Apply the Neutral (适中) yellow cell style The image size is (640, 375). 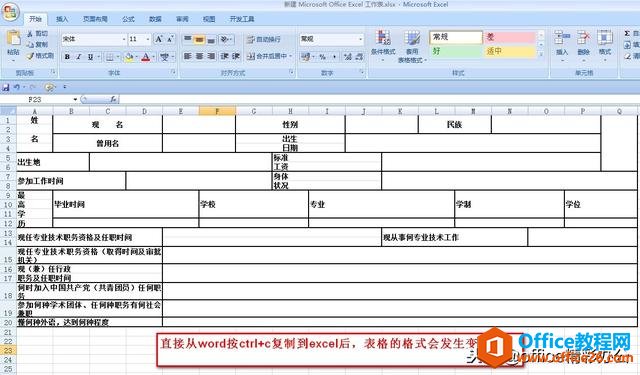(509, 51)
